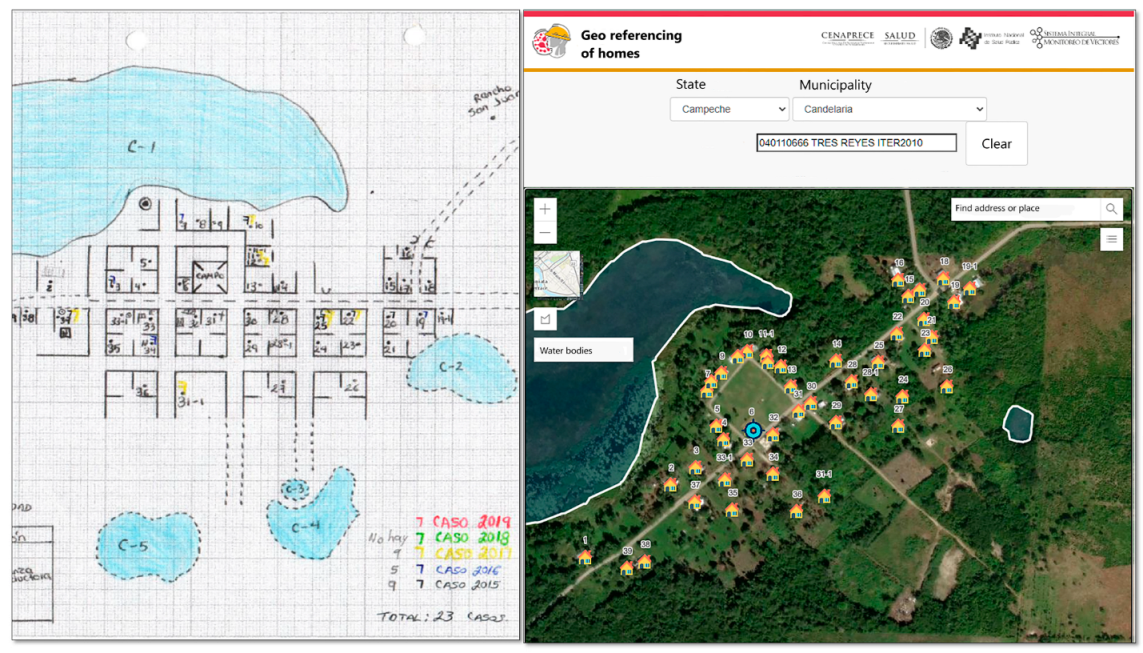
Task: Switch basemap using the street map thumbnail
Action: (557, 274)
